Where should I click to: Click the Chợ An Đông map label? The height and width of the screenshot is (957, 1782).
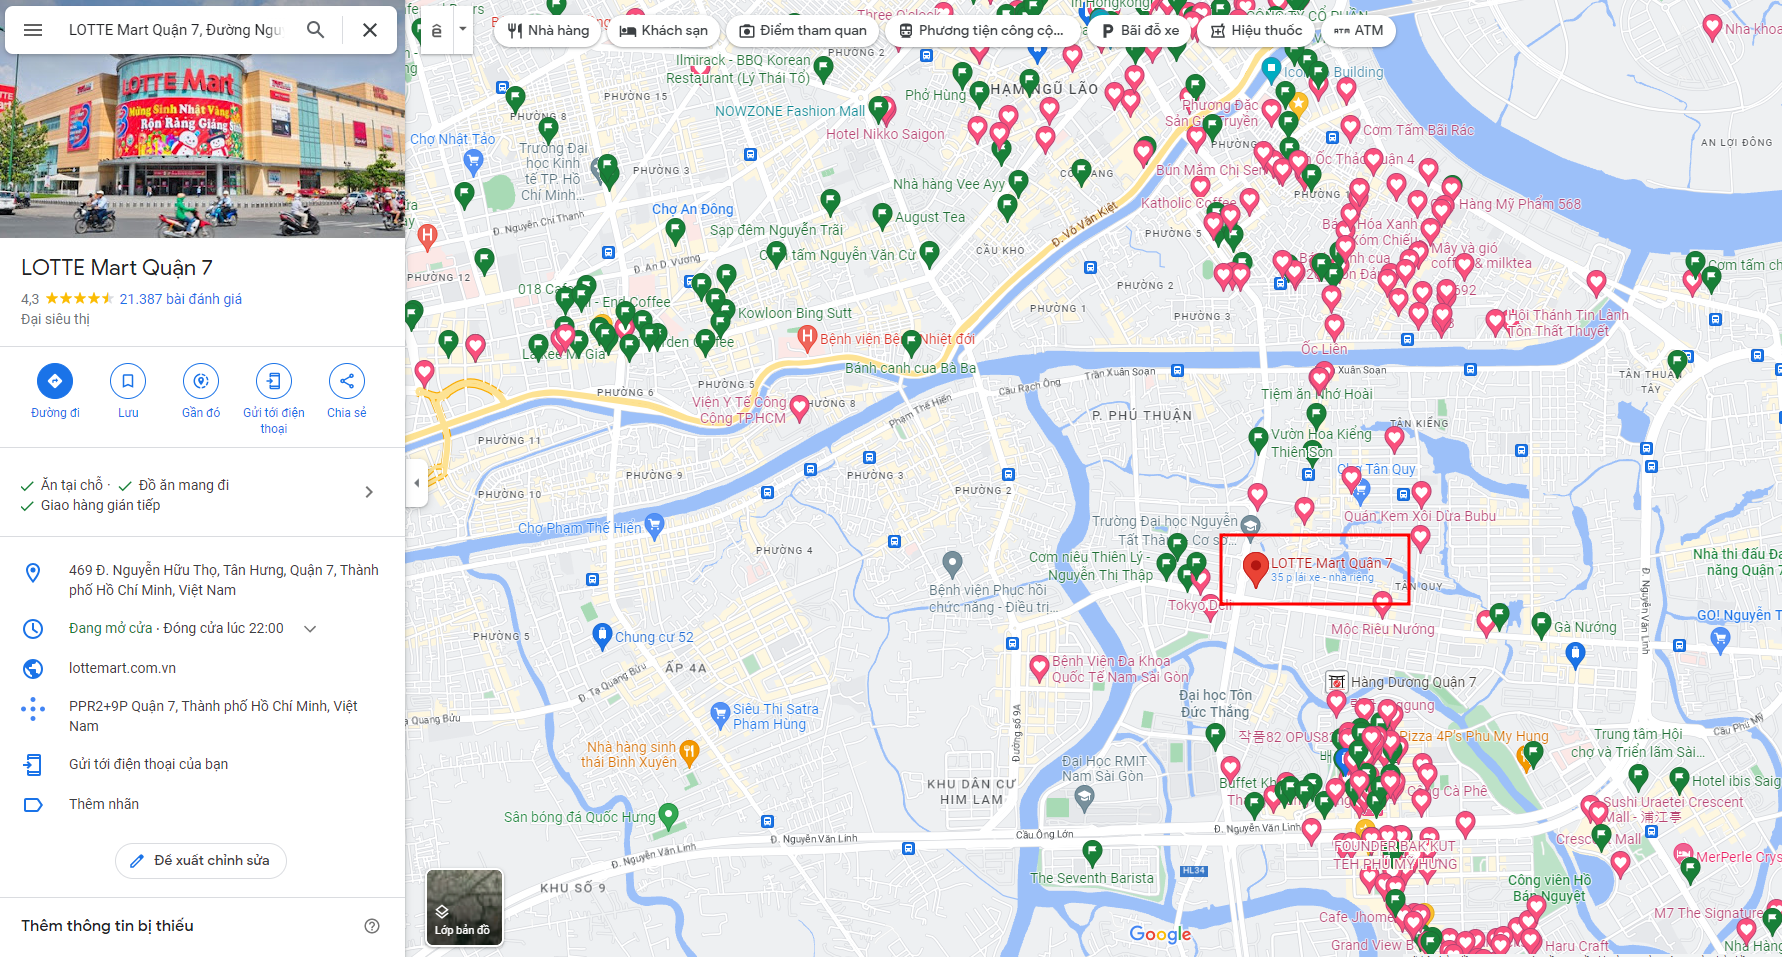point(692,209)
